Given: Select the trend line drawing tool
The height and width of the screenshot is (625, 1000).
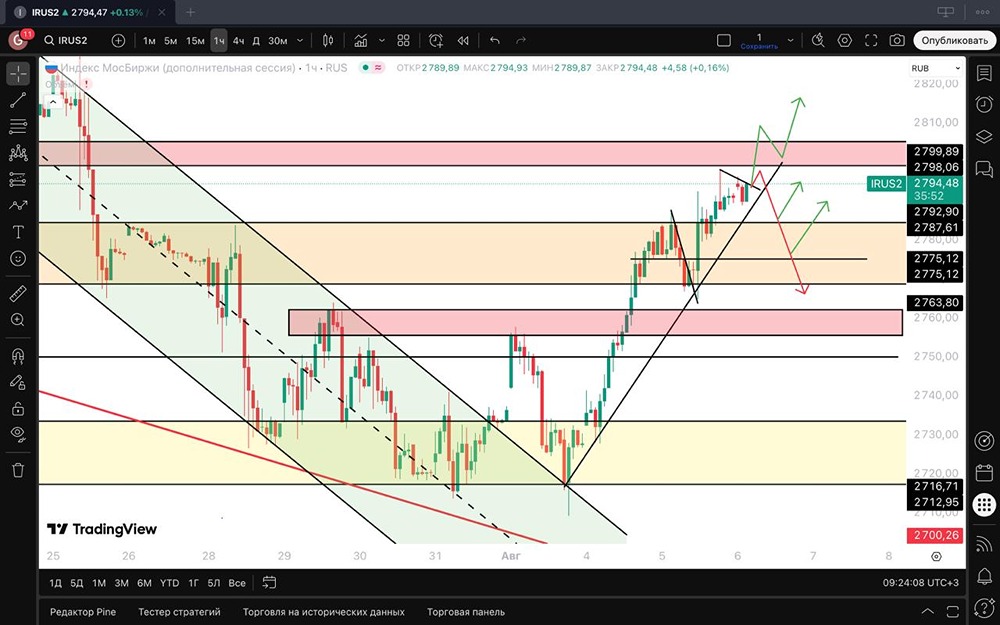Looking at the screenshot, I should click(18, 99).
